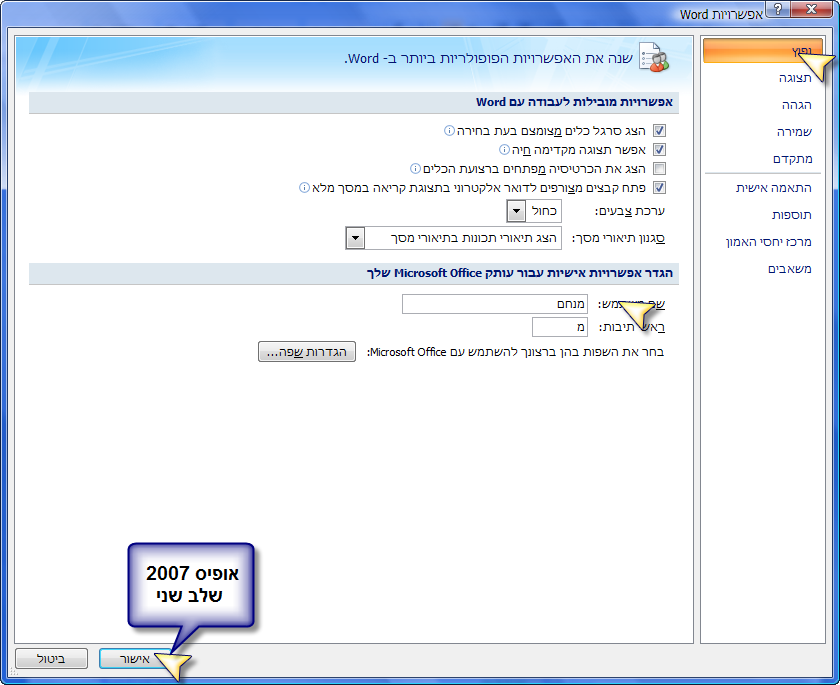Click the Word options header icon
Screen dimensions: 840x685
[x=654, y=57]
